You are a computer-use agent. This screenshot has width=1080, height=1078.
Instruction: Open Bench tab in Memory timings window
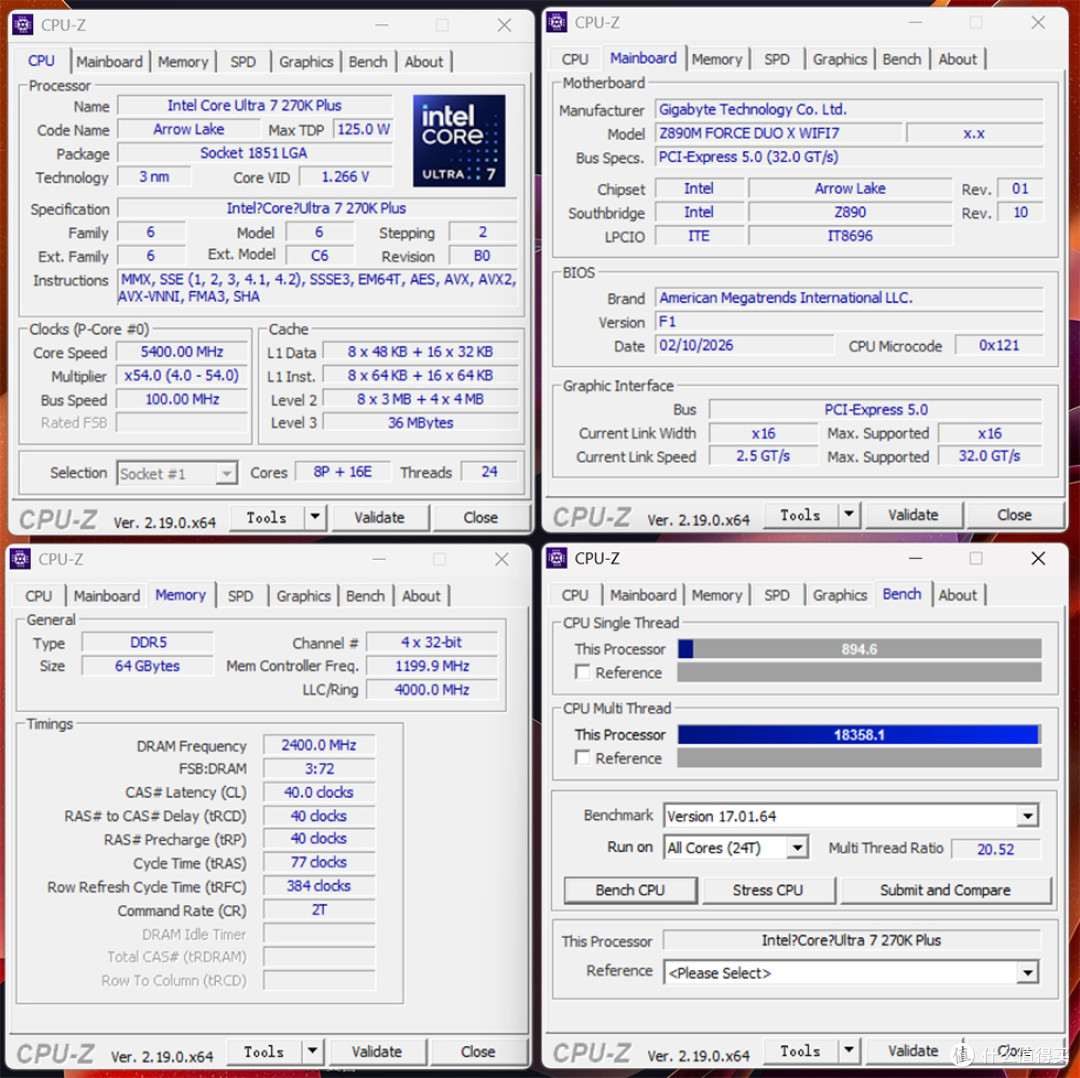[x=365, y=596]
